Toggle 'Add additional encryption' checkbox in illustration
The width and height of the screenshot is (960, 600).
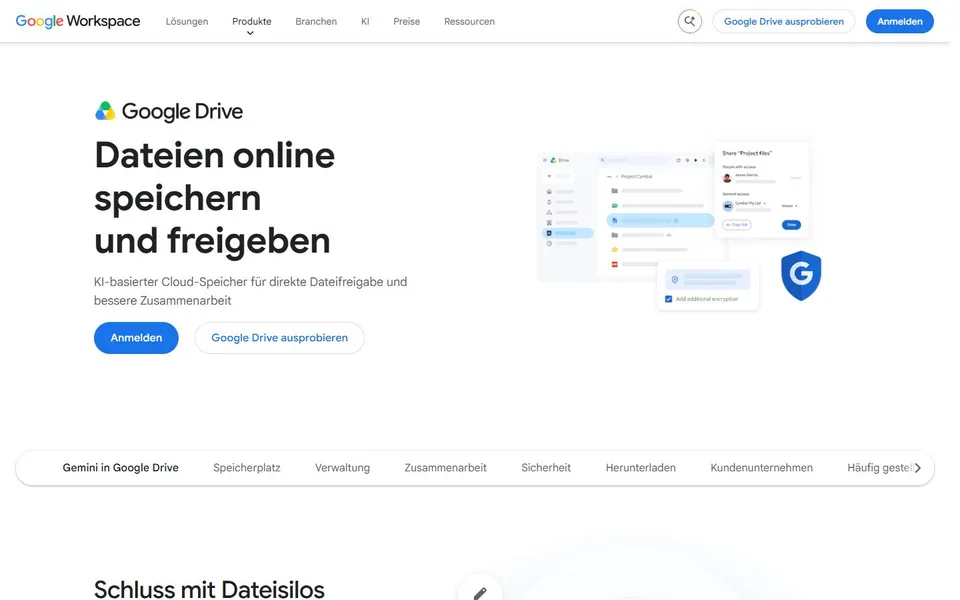pos(669,299)
